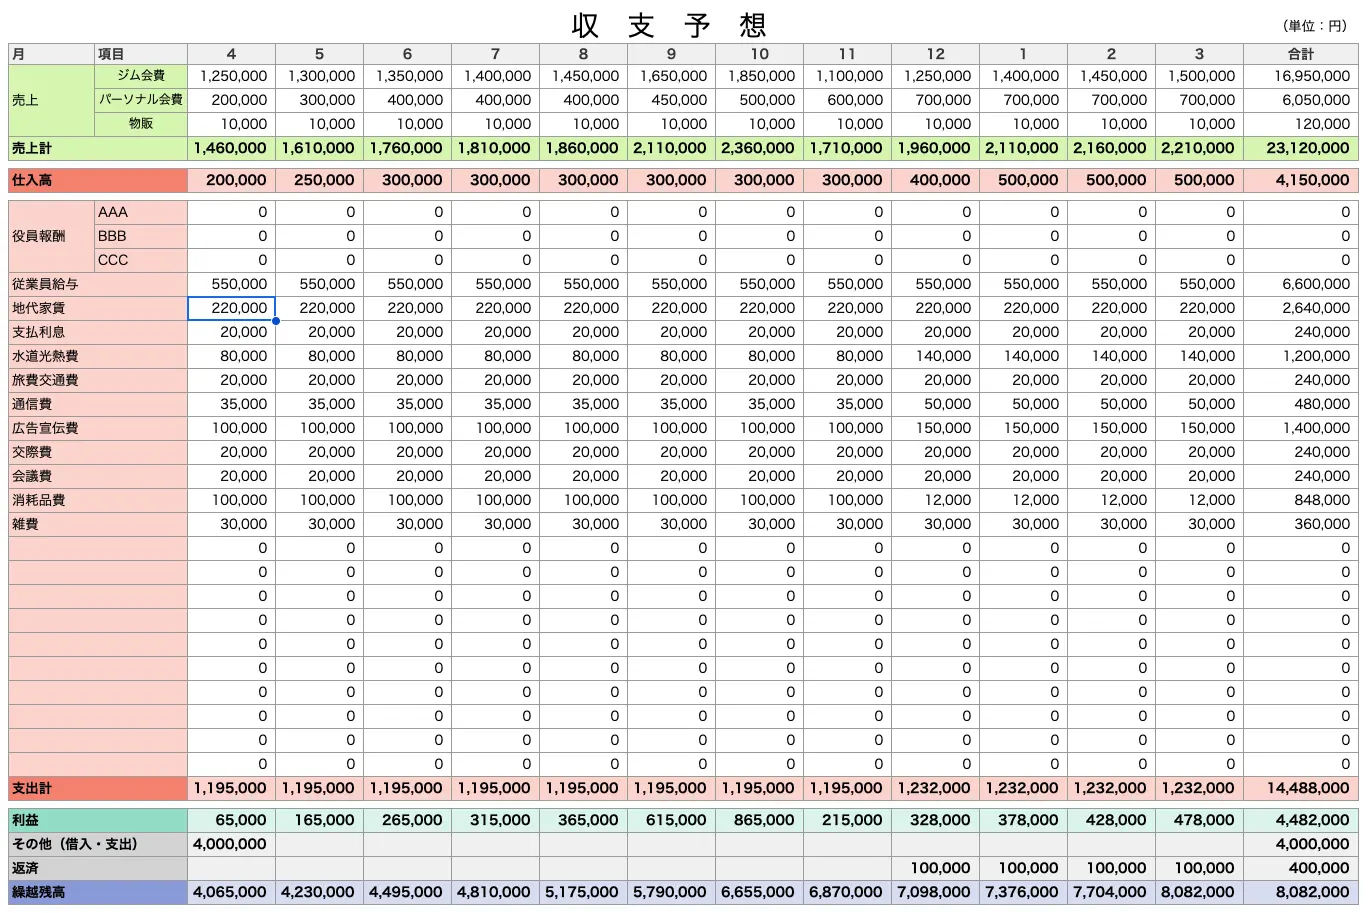The height and width of the screenshot is (913, 1371).
Task: Click the ジム会費 row label
Action: (141, 76)
